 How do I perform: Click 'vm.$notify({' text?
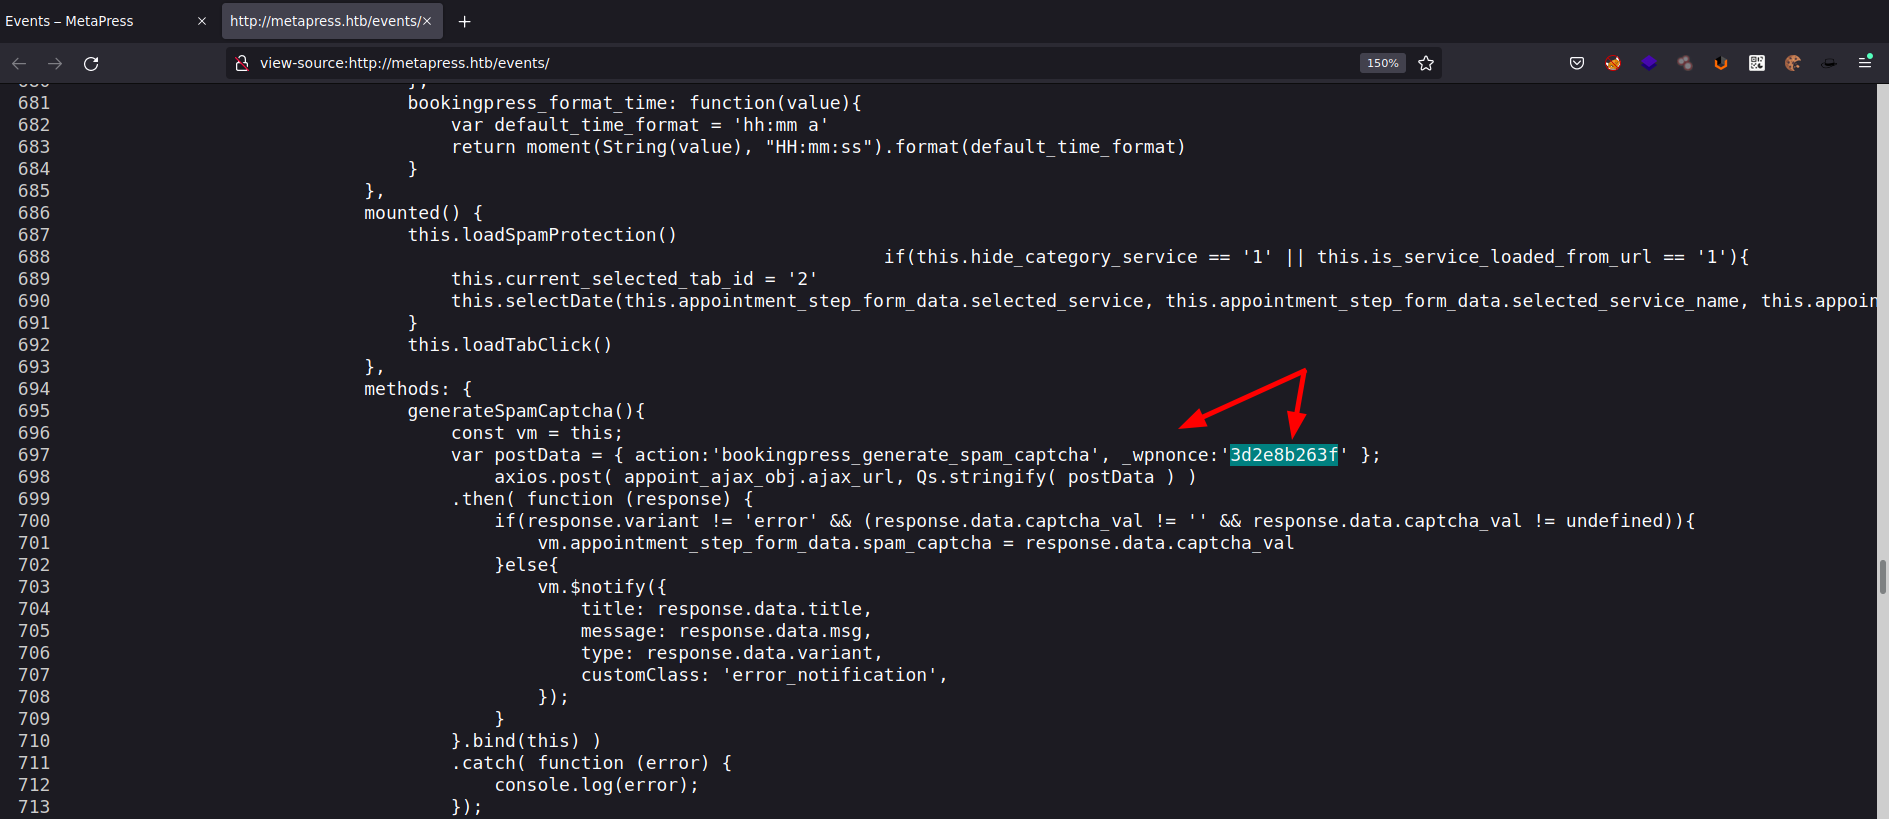[x=602, y=587]
